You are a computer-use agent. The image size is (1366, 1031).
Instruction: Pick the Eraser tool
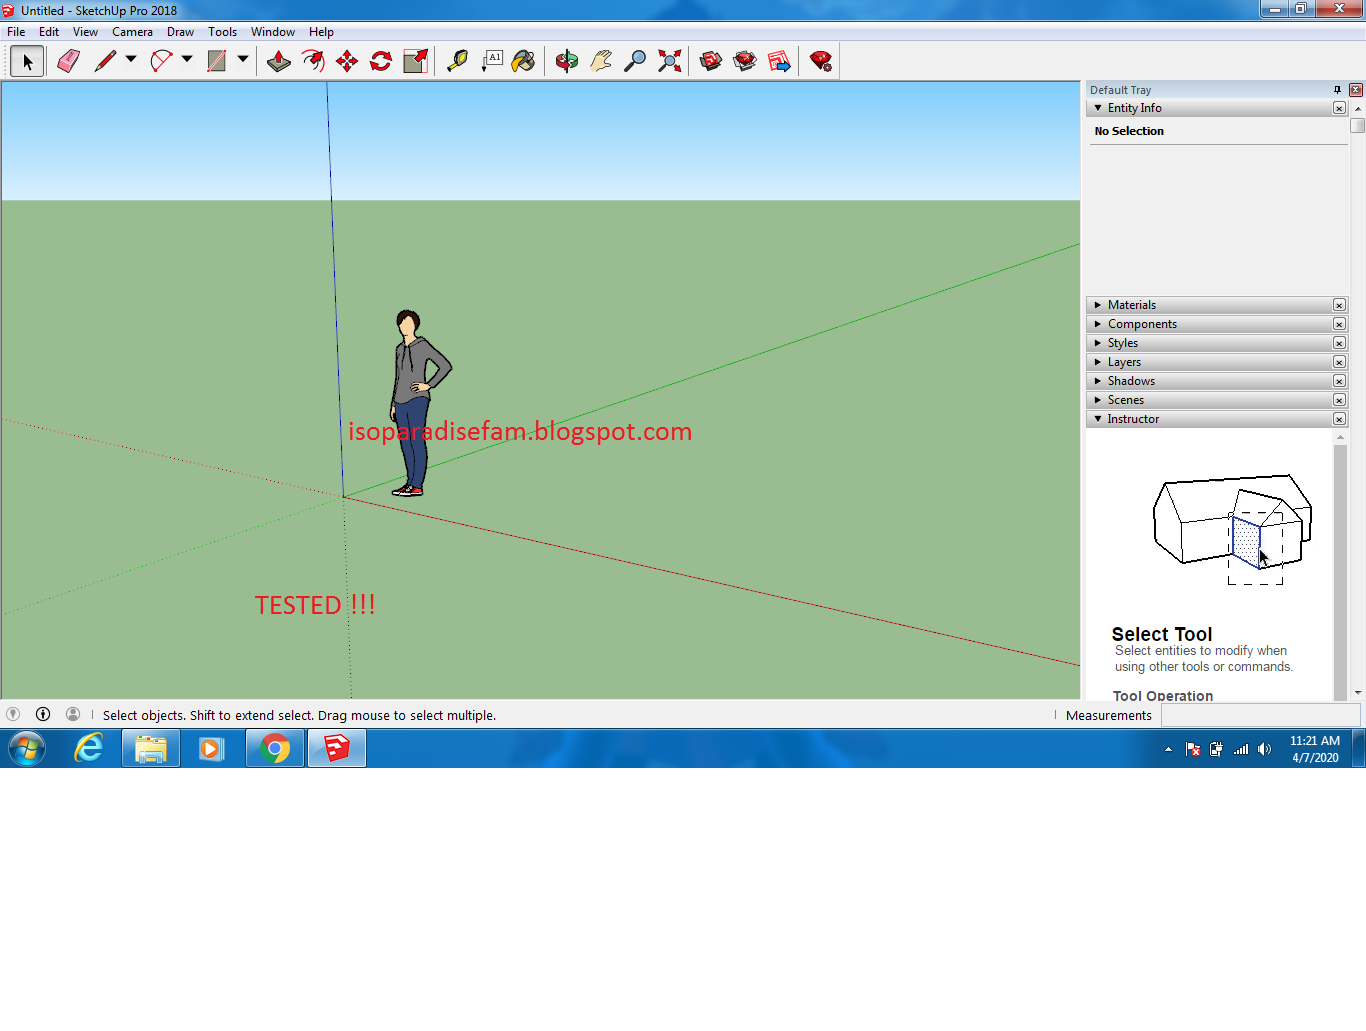[68, 62]
